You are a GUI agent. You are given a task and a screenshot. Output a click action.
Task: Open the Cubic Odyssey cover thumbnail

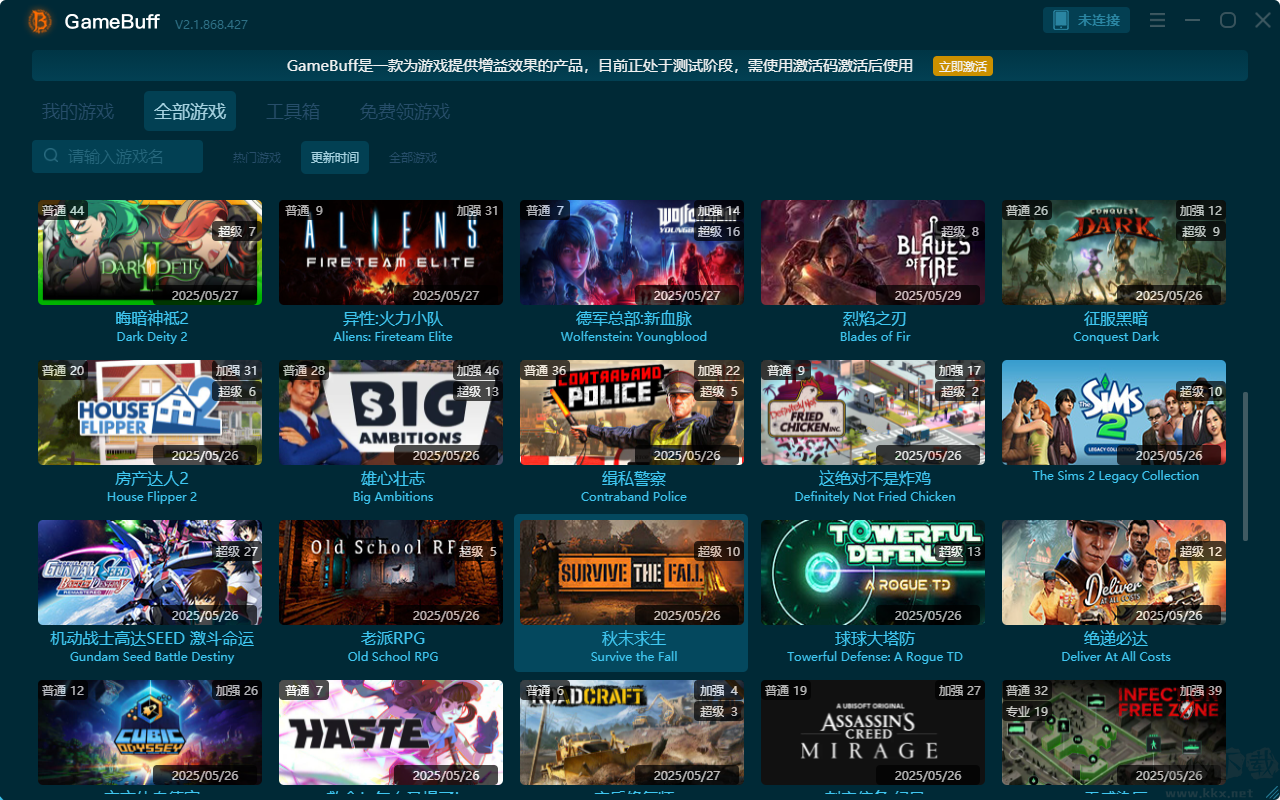(x=150, y=732)
